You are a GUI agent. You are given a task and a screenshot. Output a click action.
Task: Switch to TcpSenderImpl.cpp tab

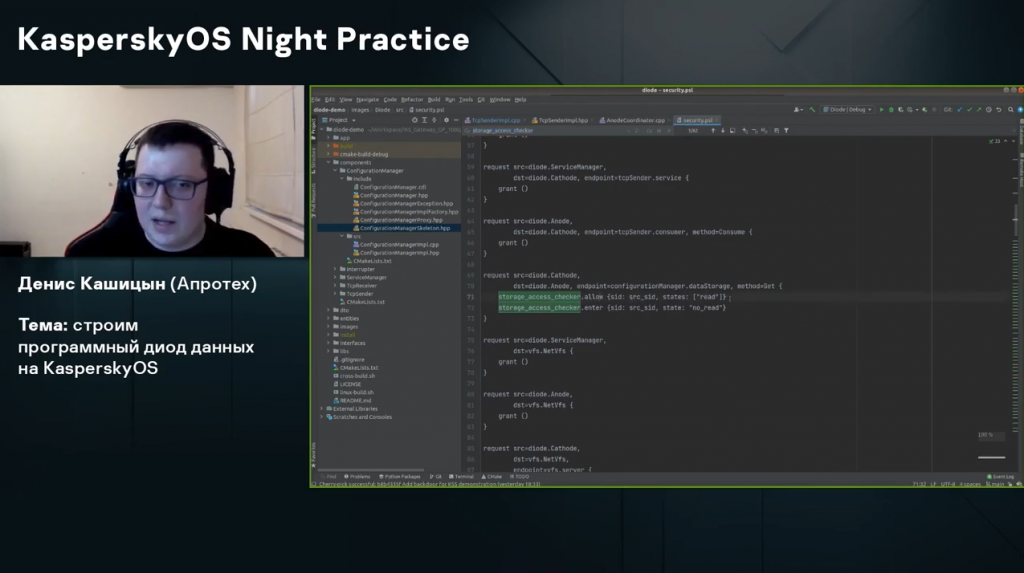[496, 120]
